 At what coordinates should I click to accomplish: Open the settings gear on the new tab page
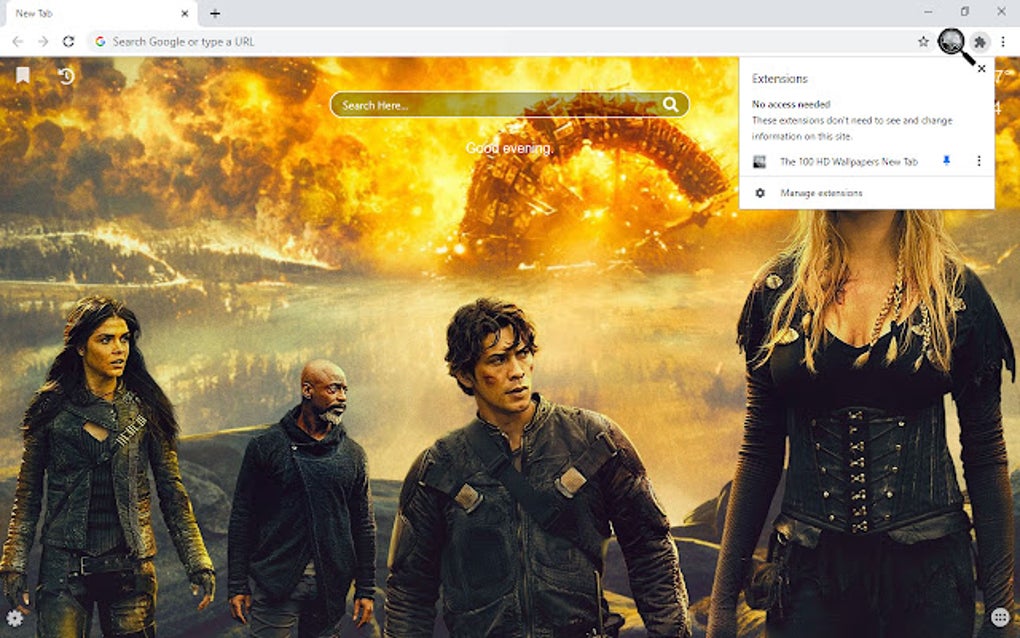point(14,617)
